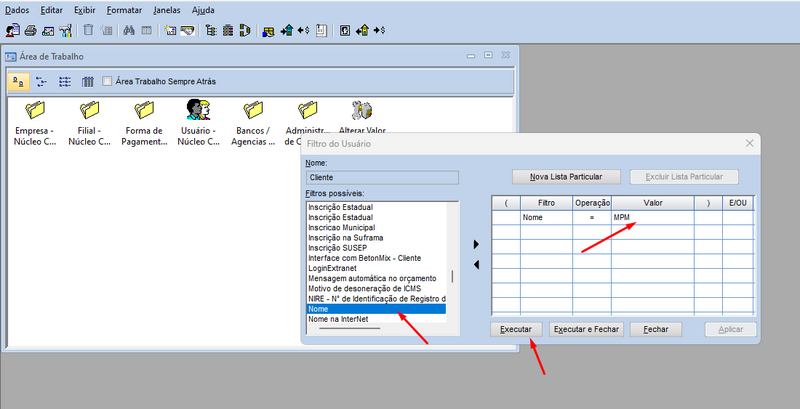Click the grayed columns icon right of the binoculars
Image resolution: width=800 pixels, height=409 pixels.
146,31
